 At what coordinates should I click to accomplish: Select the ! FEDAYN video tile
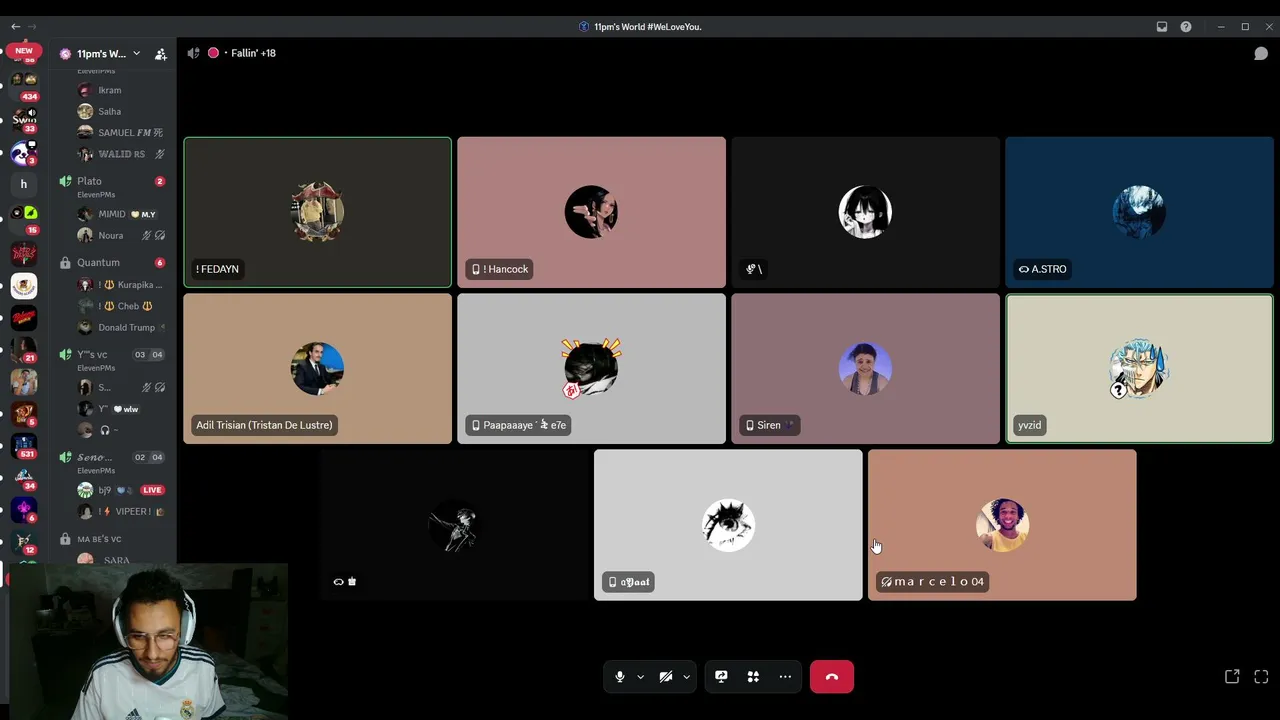(317, 212)
